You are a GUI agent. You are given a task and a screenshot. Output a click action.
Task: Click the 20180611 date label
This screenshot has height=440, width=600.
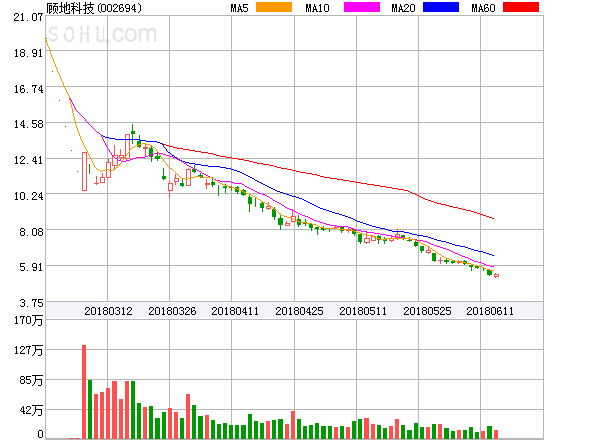point(490,311)
